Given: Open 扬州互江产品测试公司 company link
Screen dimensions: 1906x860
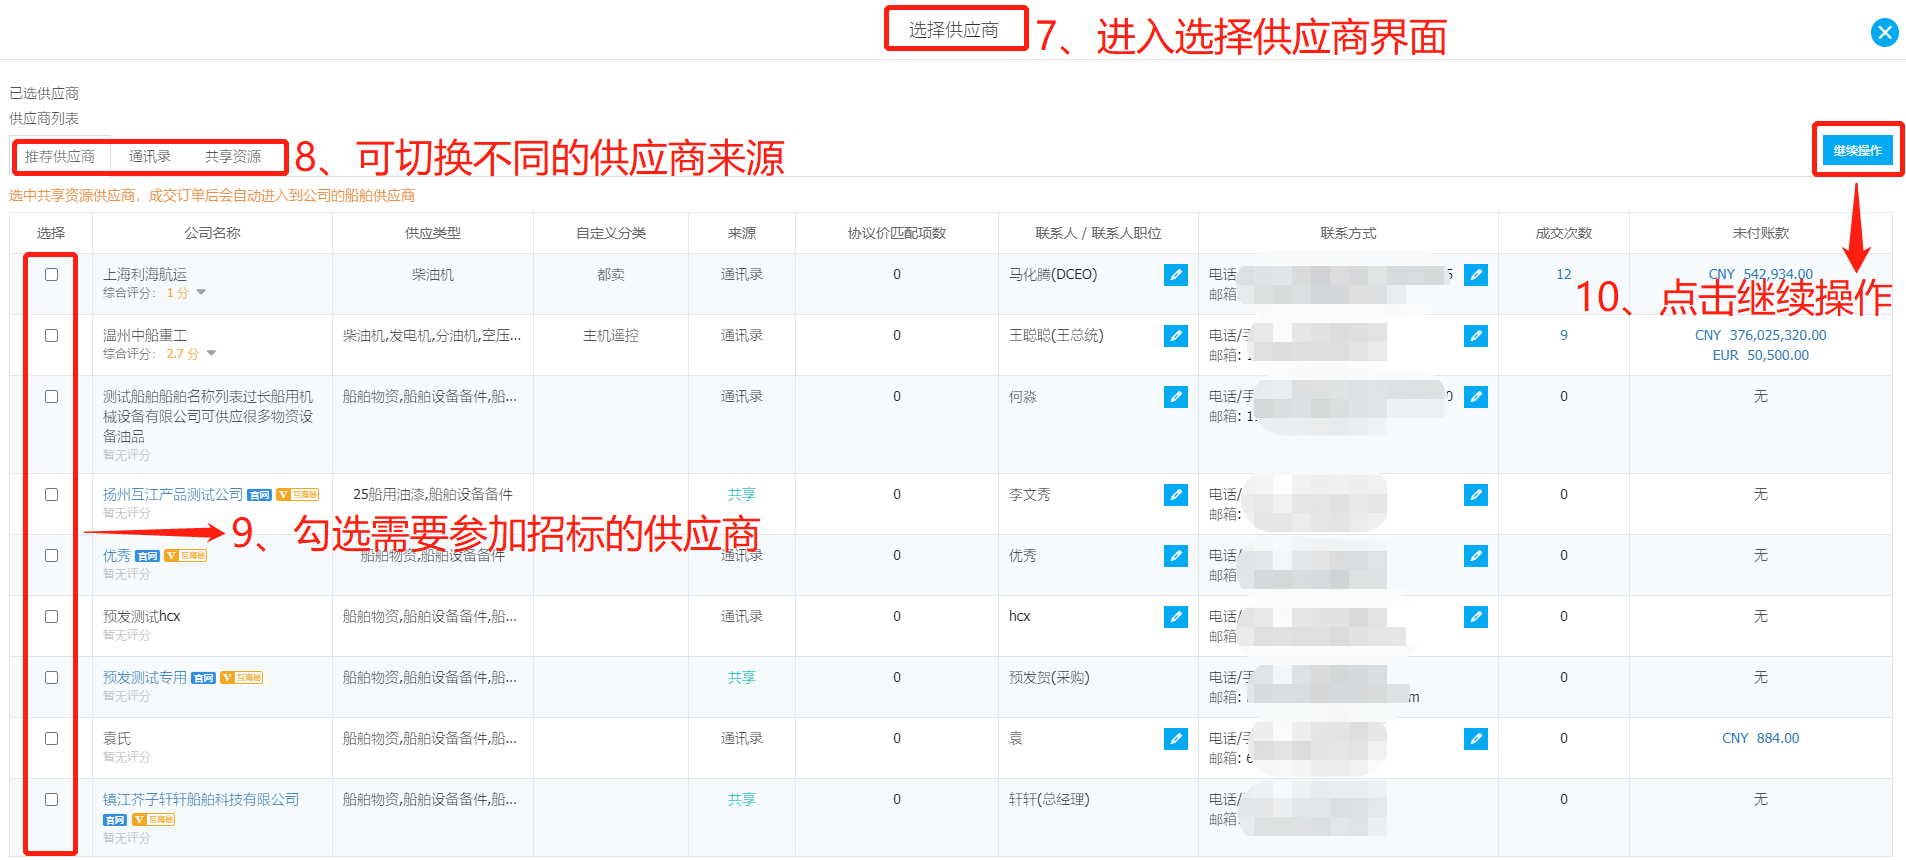Looking at the screenshot, I should (173, 495).
